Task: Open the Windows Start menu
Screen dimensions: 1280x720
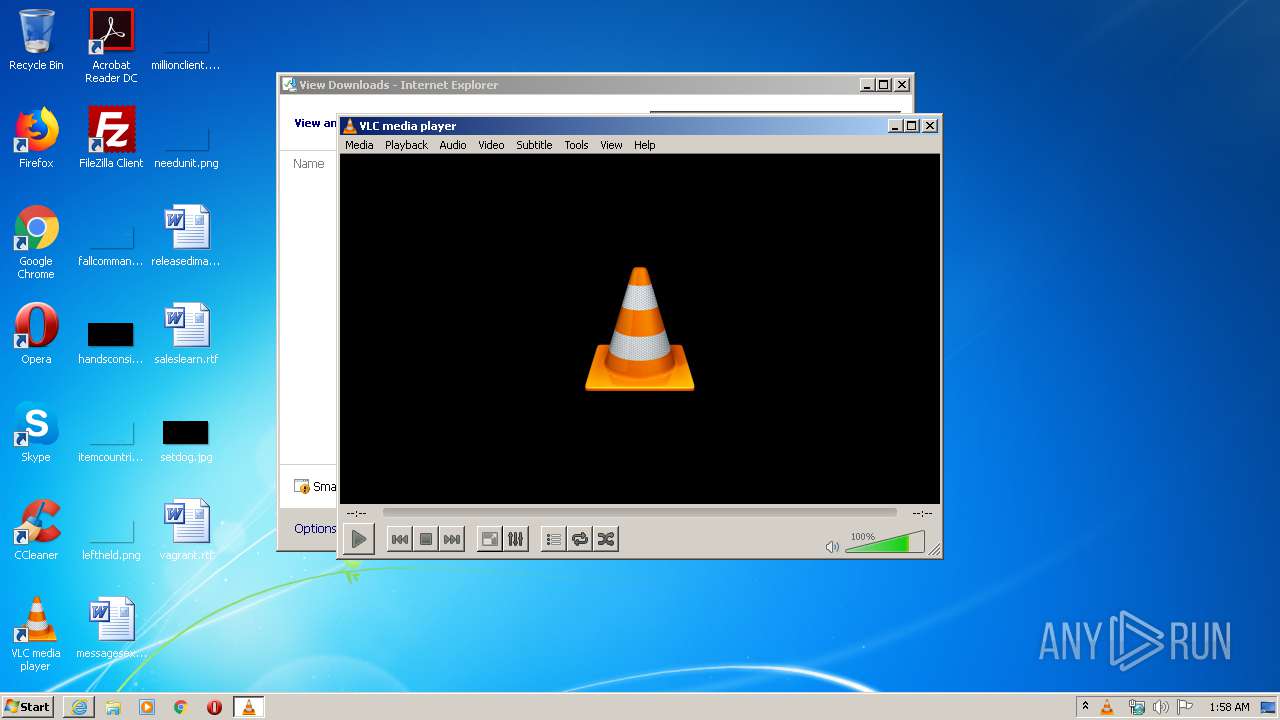Action: pyautogui.click(x=28, y=706)
